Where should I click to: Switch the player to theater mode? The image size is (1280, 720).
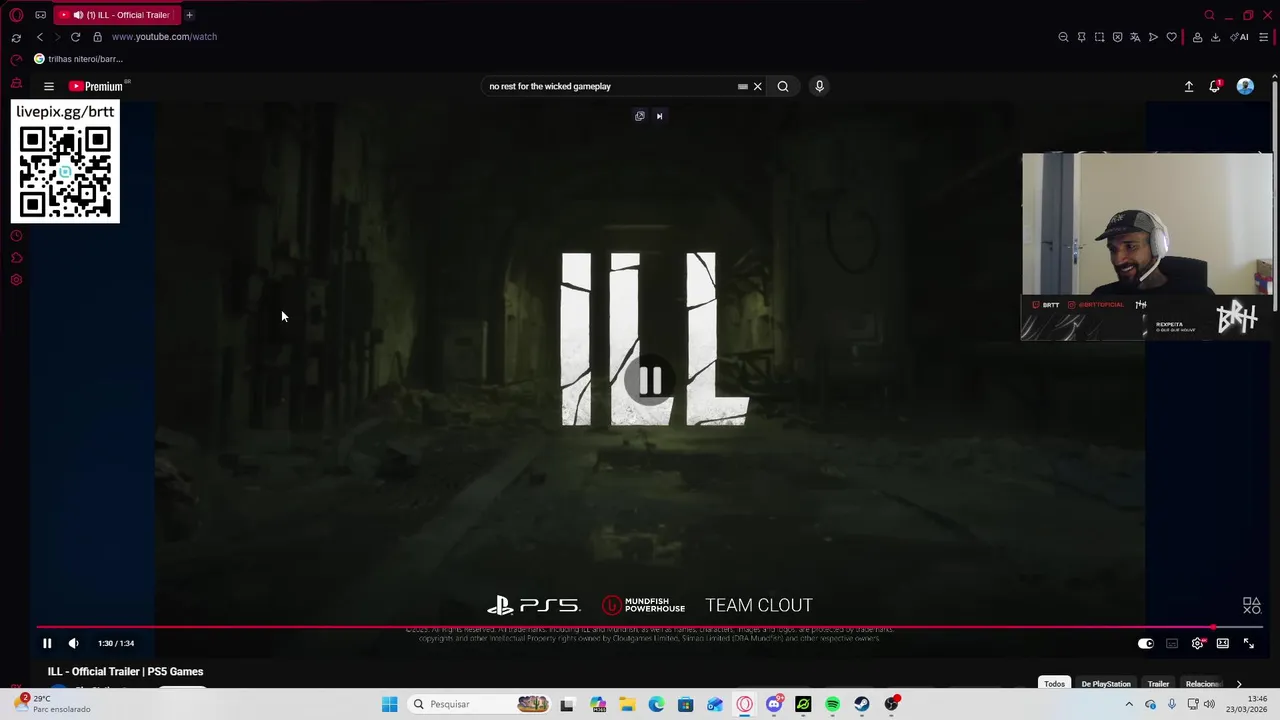click(1222, 643)
